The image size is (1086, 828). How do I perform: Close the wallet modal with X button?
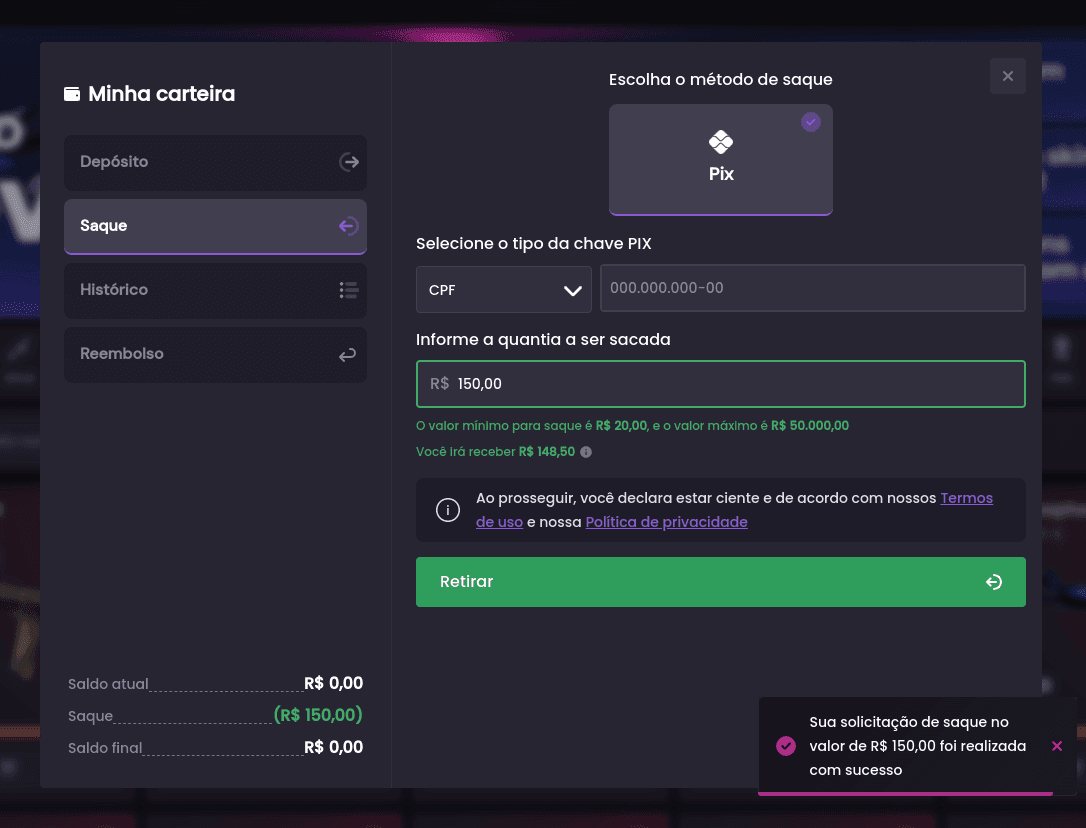click(1008, 76)
